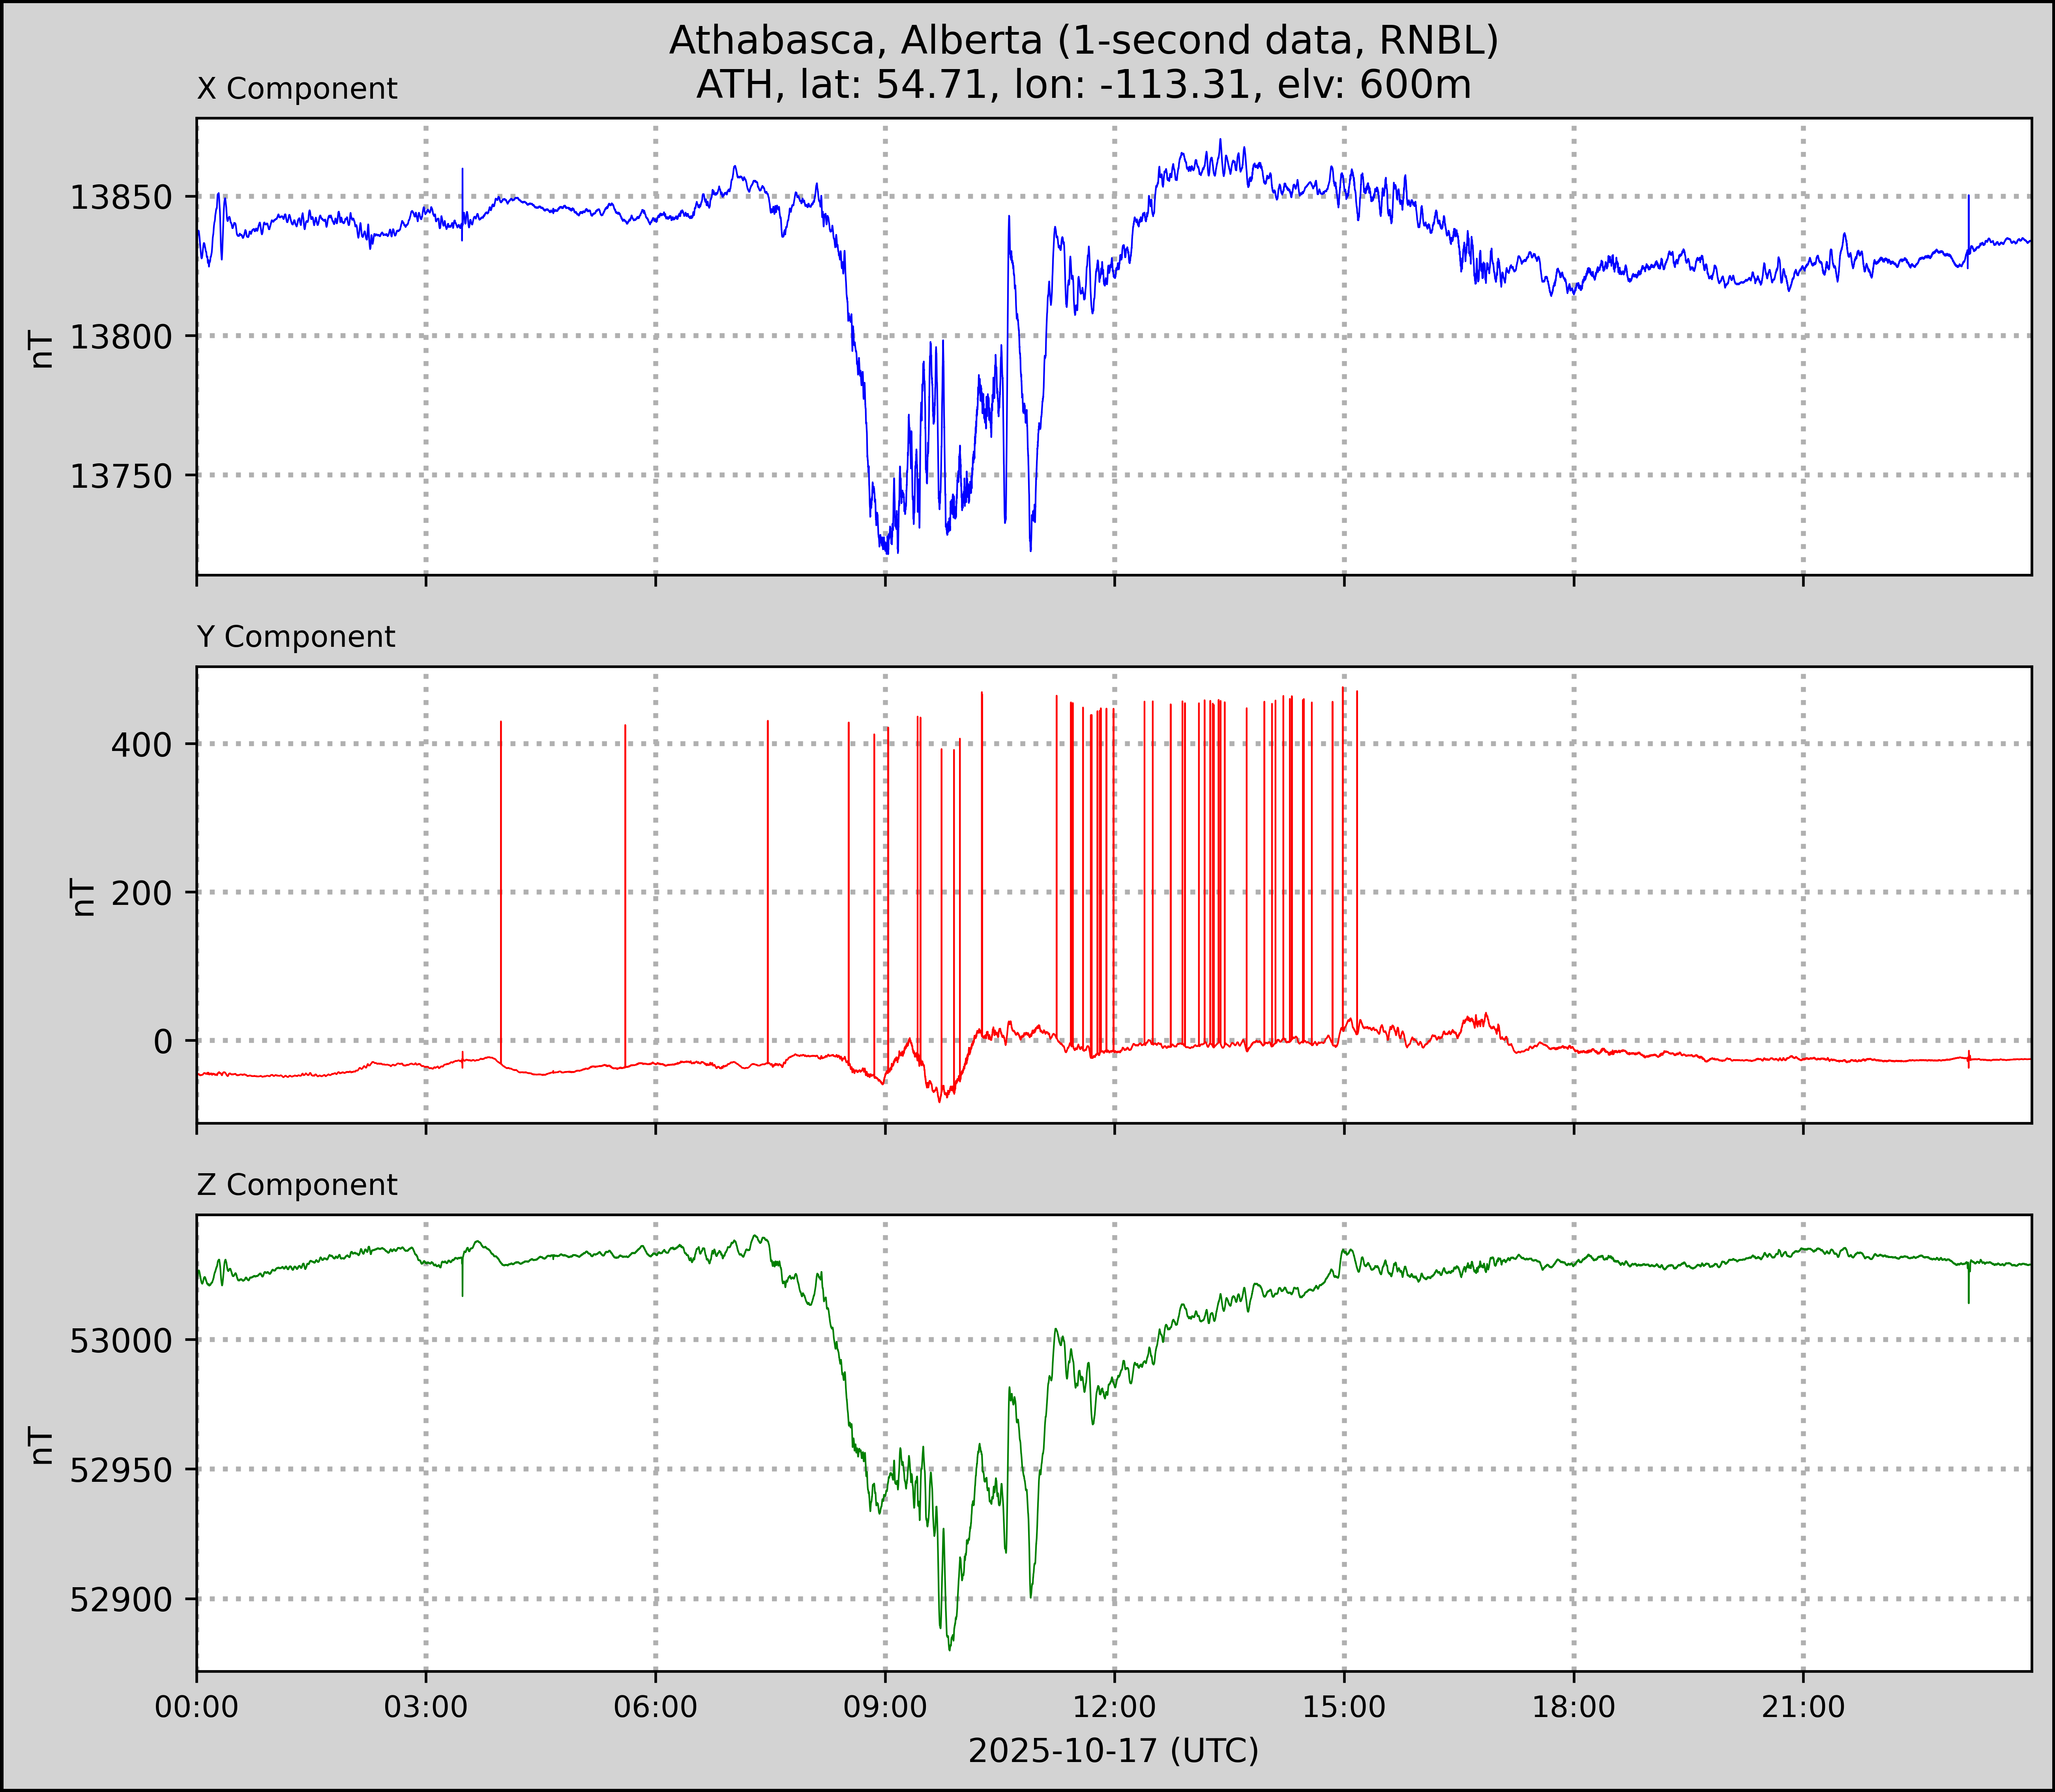Click the 15:00 time tick label

pos(1344,1707)
